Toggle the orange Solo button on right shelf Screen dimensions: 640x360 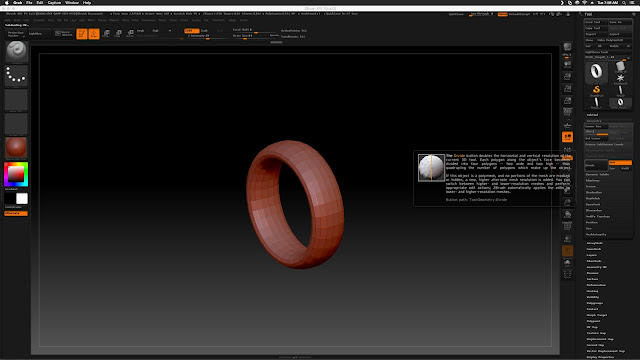pyautogui.click(x=567, y=137)
